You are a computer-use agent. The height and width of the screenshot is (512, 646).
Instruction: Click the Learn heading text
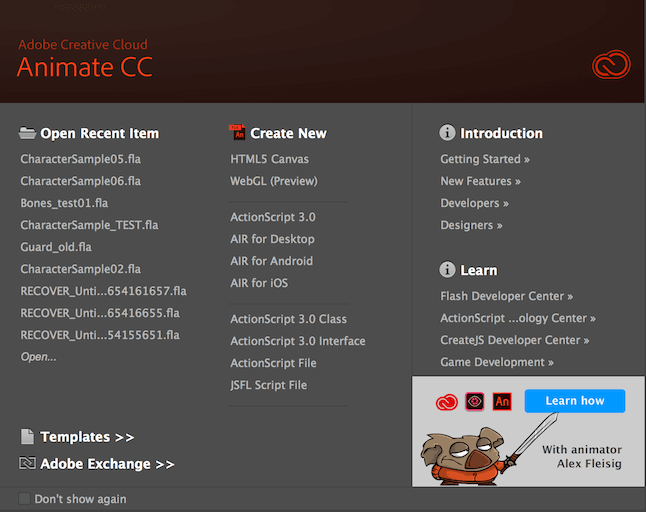tap(479, 270)
